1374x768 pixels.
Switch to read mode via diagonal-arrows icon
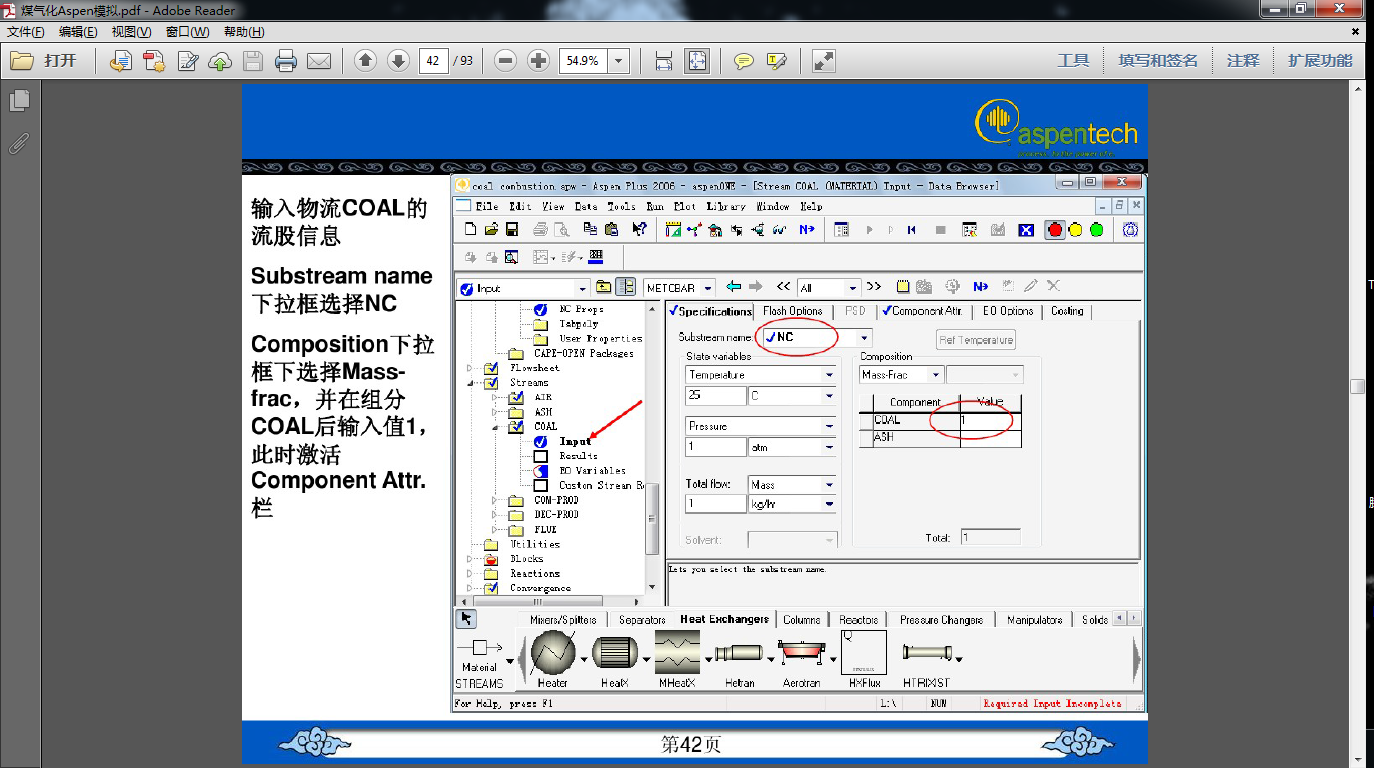(823, 61)
